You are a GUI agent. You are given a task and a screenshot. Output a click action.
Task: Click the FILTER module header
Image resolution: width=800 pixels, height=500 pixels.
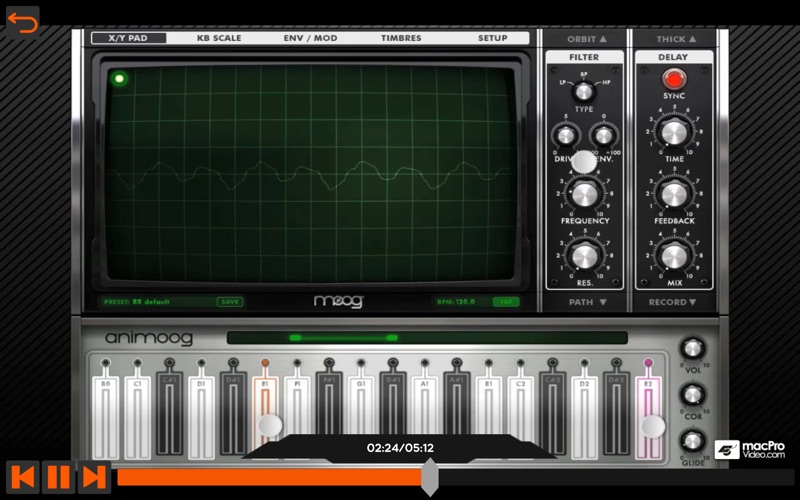pos(584,57)
